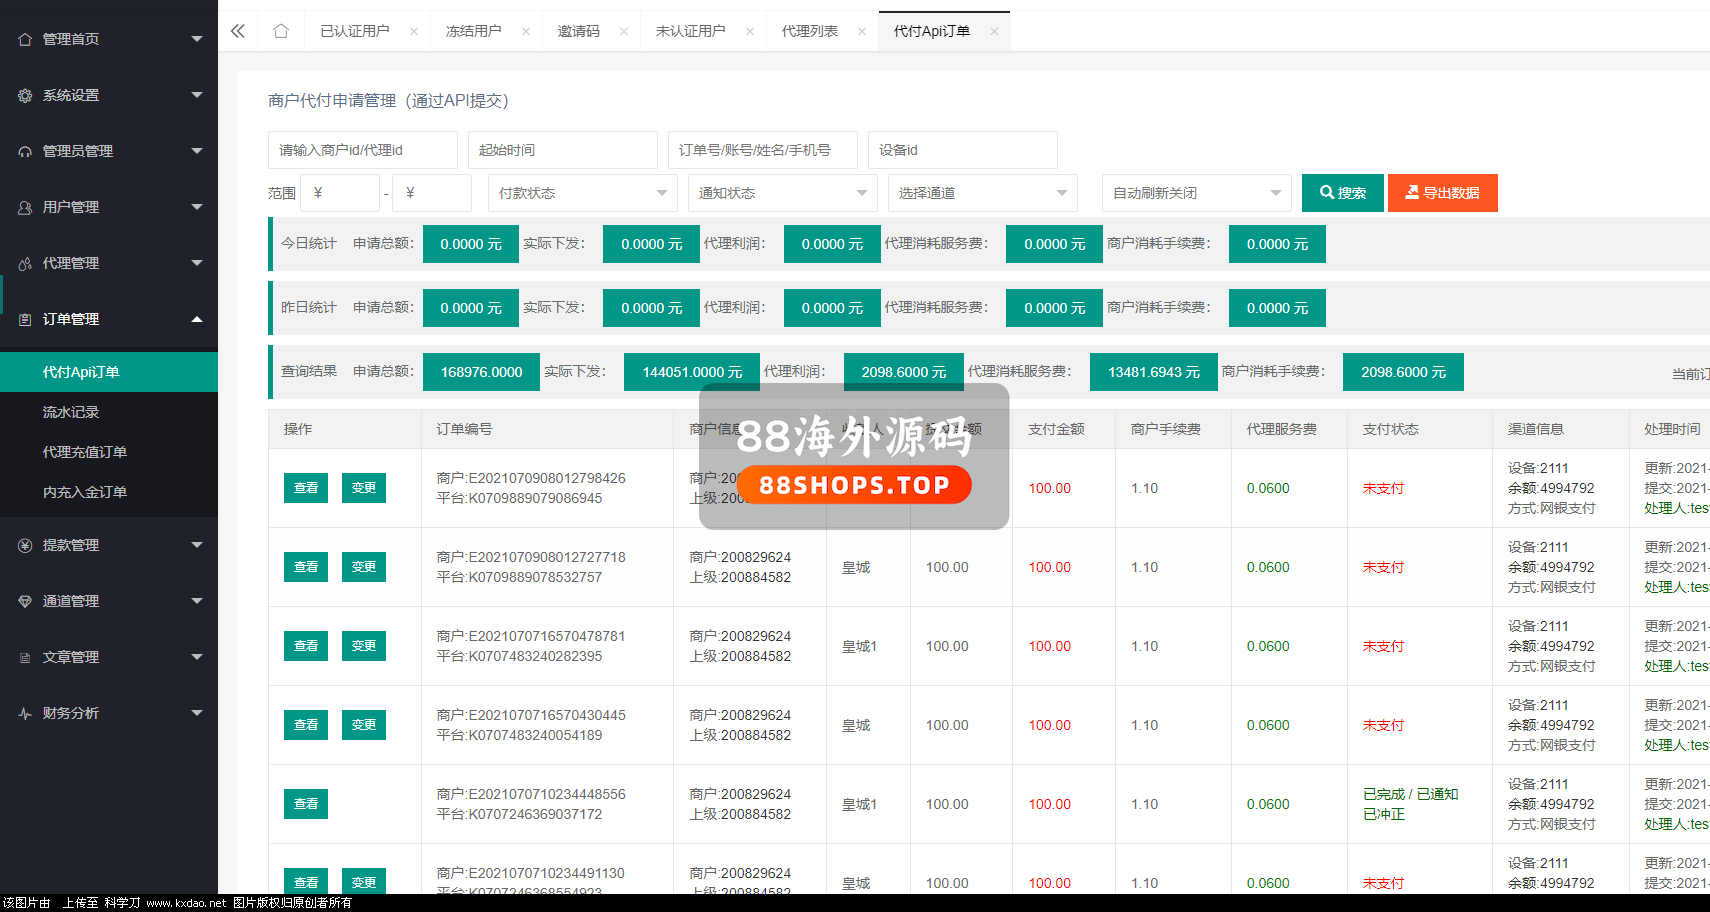The height and width of the screenshot is (912, 1710).
Task: Open the 通知状态 dropdown
Action: [782, 193]
